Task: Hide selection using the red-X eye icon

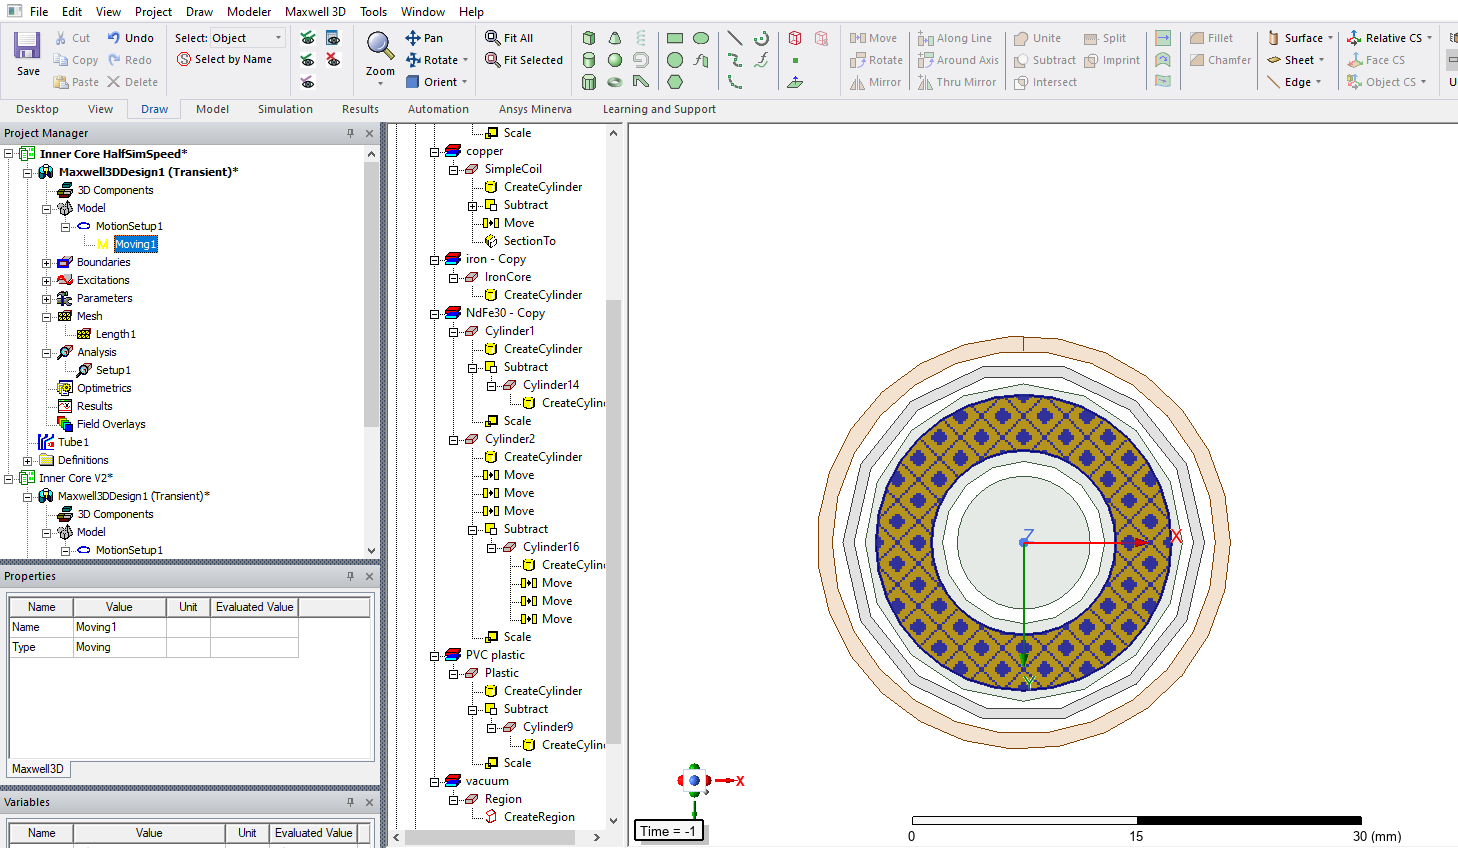Action: point(333,60)
